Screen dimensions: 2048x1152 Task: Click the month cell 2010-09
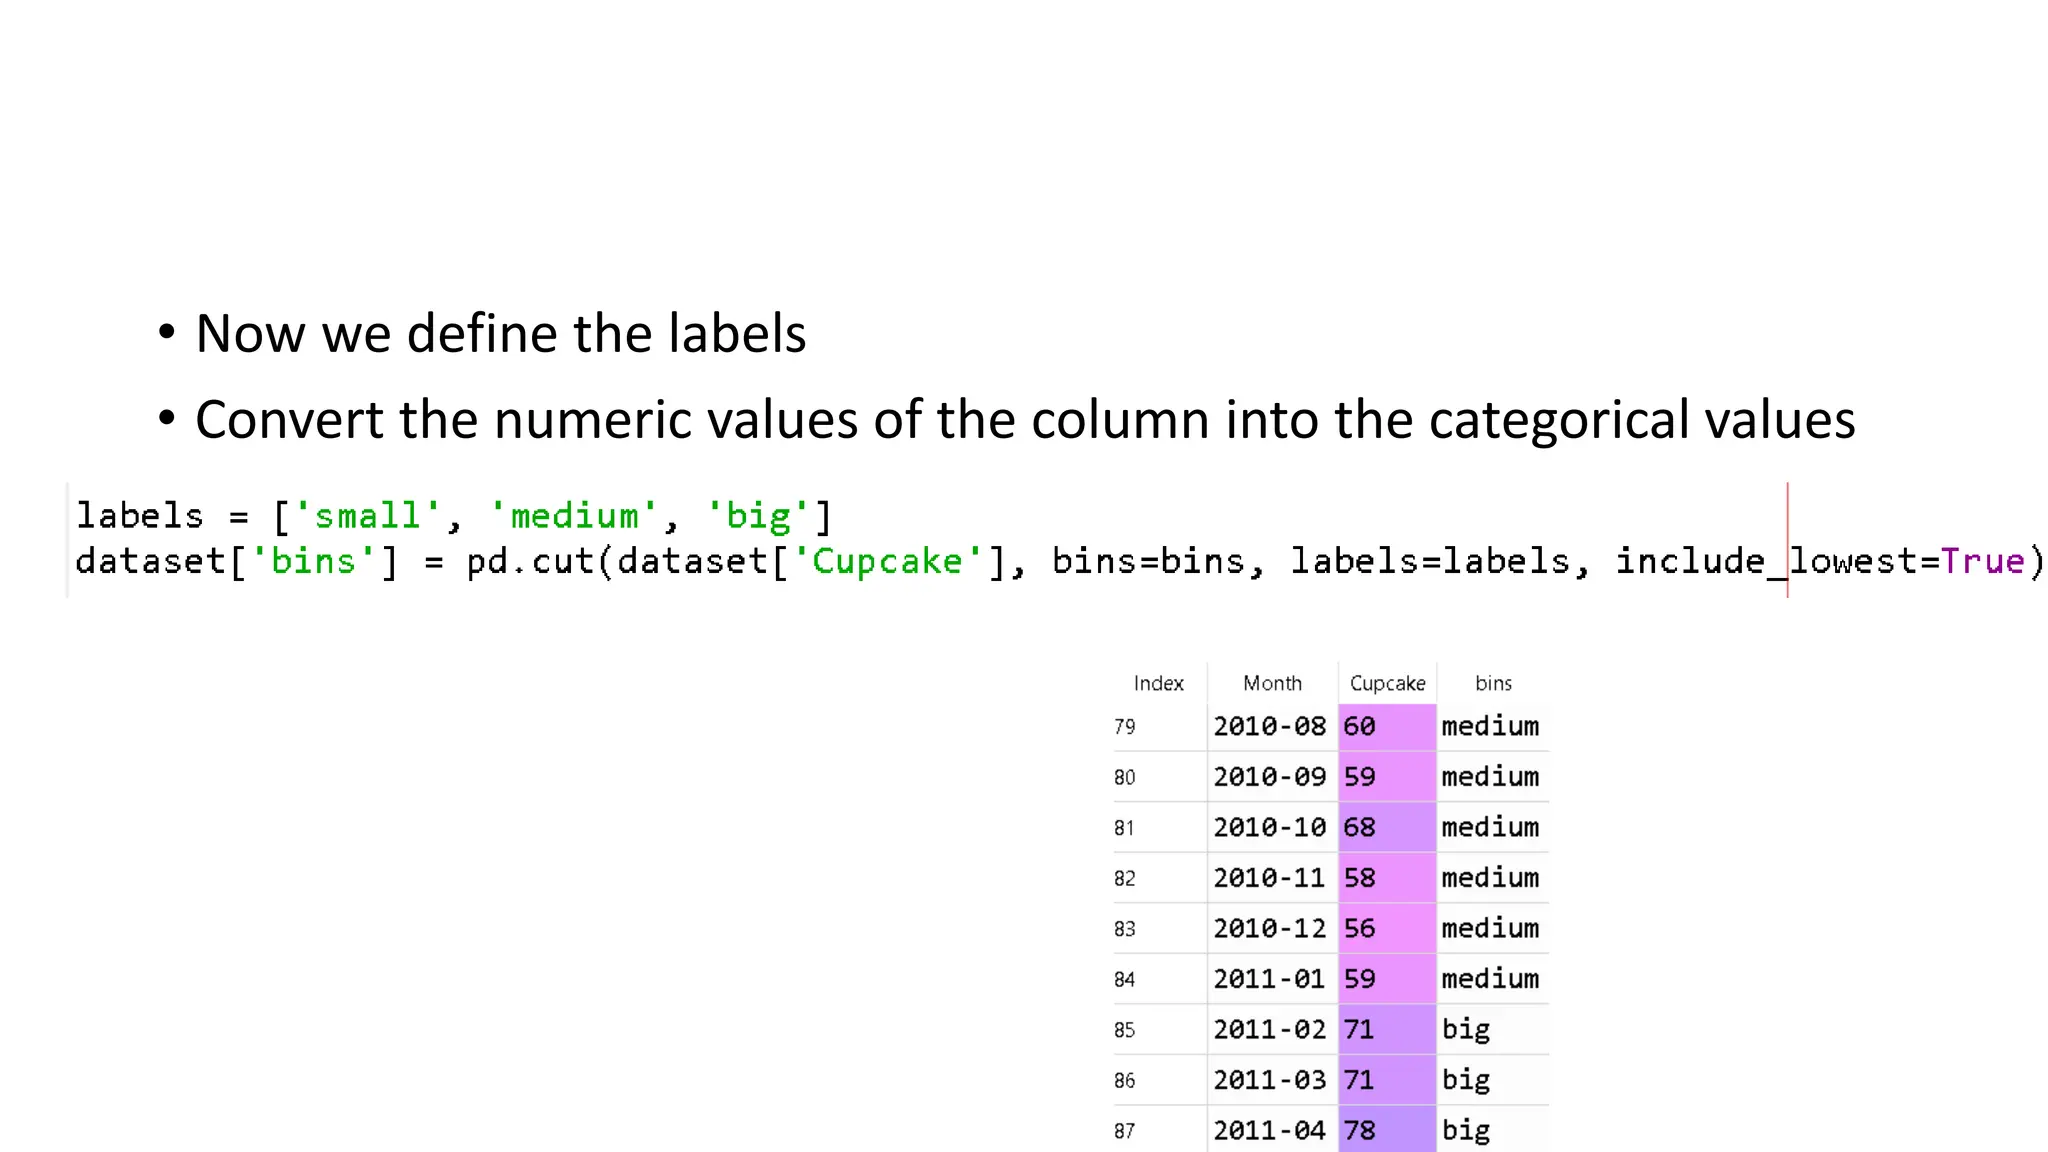pyautogui.click(x=1270, y=777)
